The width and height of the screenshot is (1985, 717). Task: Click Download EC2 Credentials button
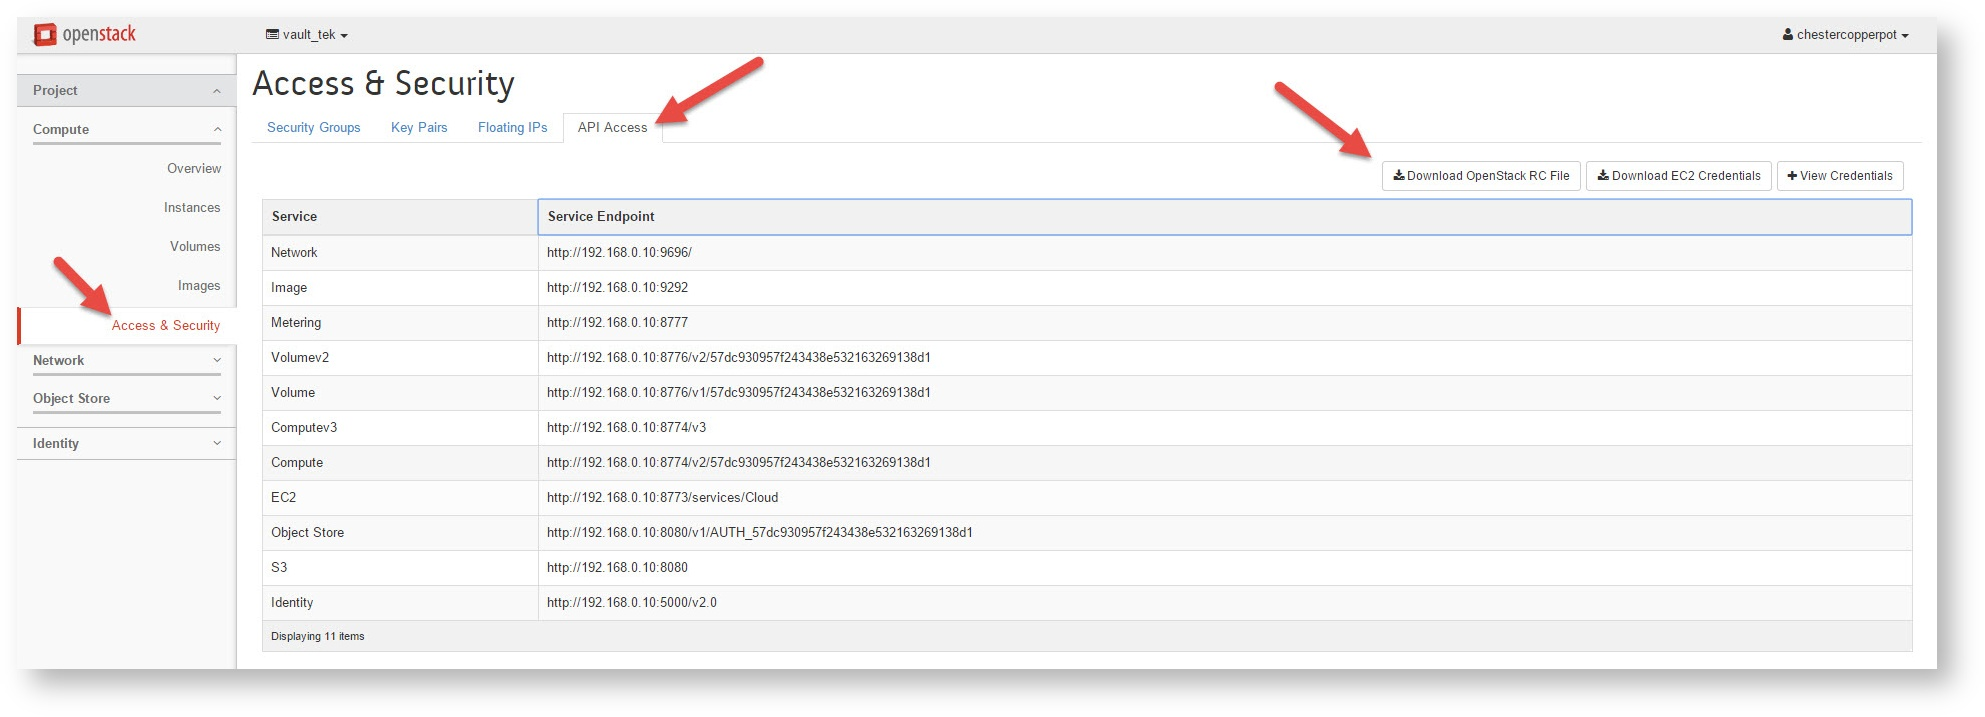(x=1678, y=176)
